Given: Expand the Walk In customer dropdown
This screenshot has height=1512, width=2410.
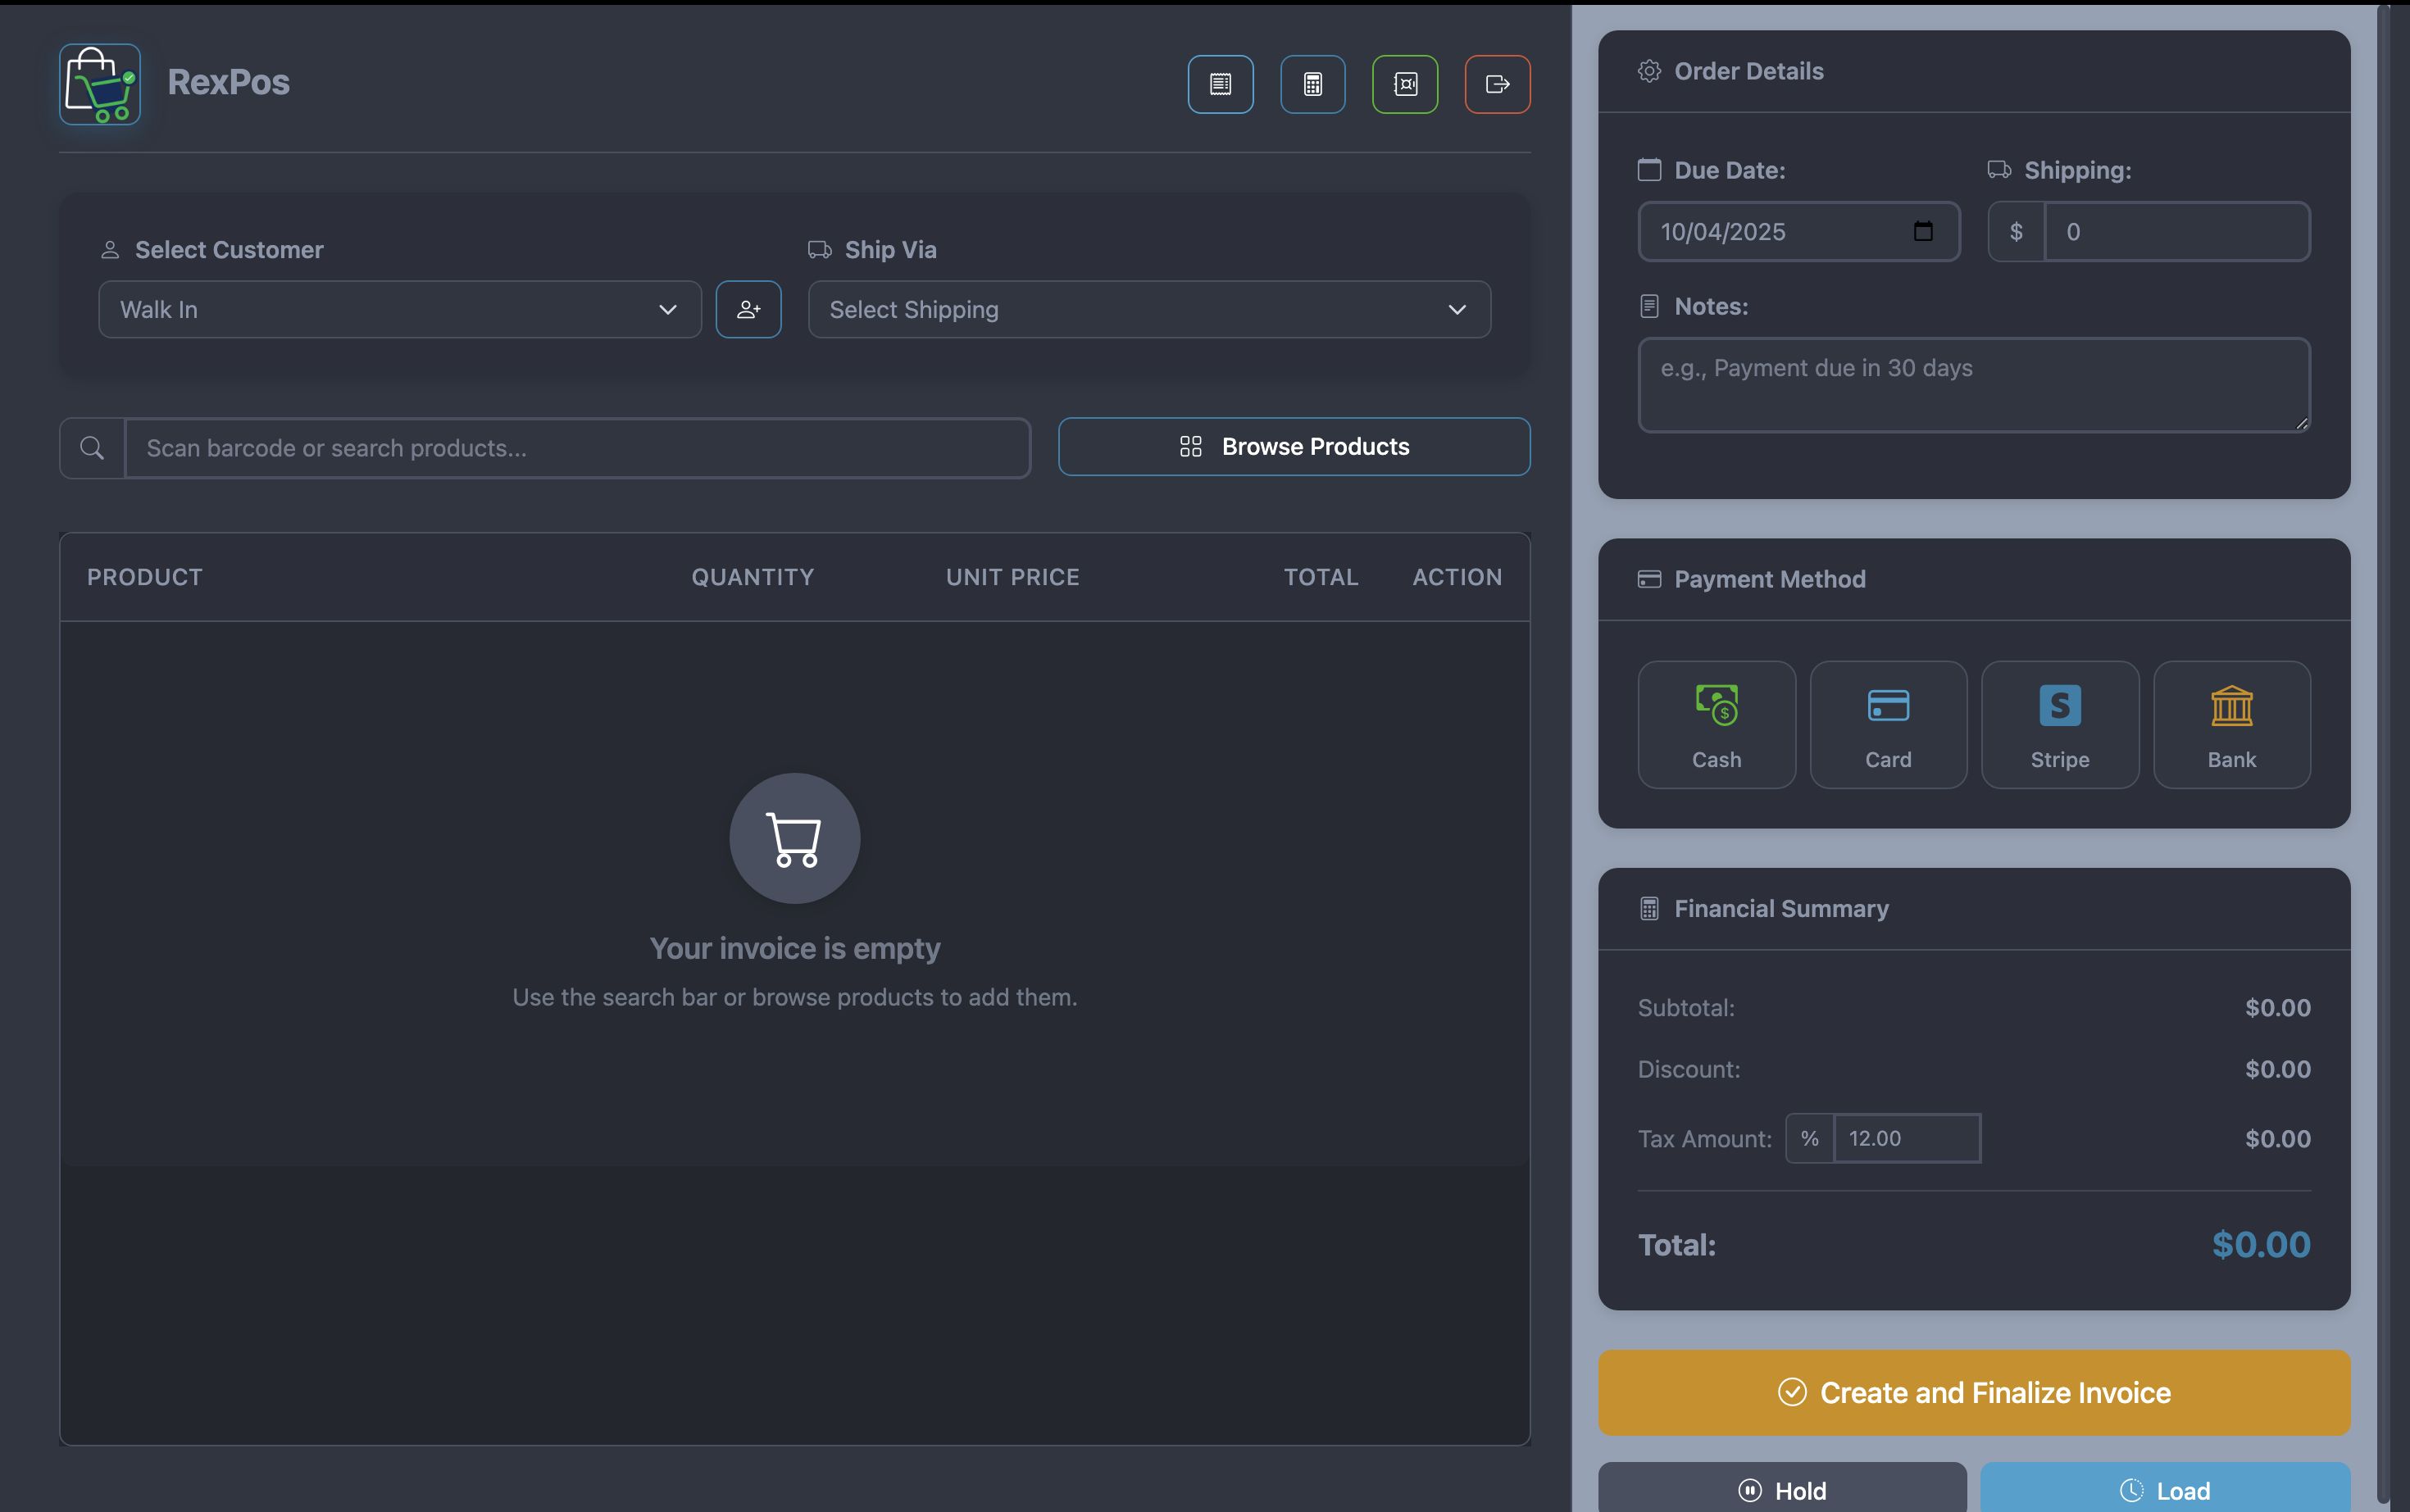Looking at the screenshot, I should point(400,310).
